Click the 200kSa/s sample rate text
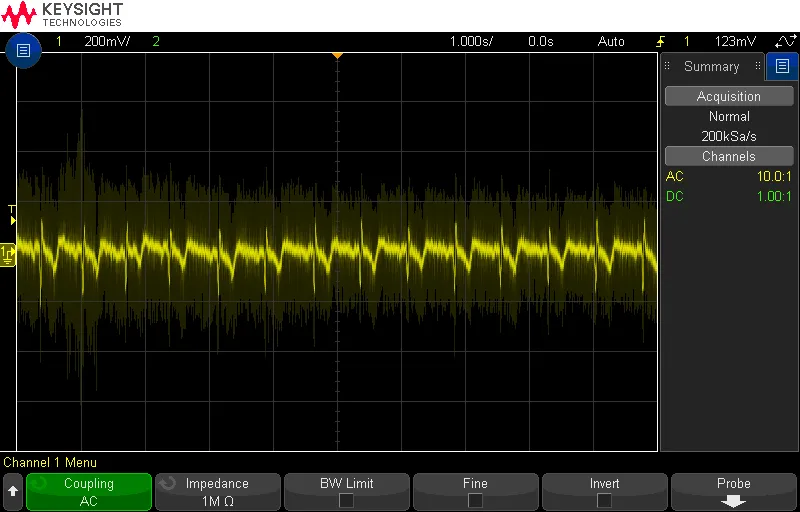This screenshot has height=512, width=800. click(x=729, y=136)
